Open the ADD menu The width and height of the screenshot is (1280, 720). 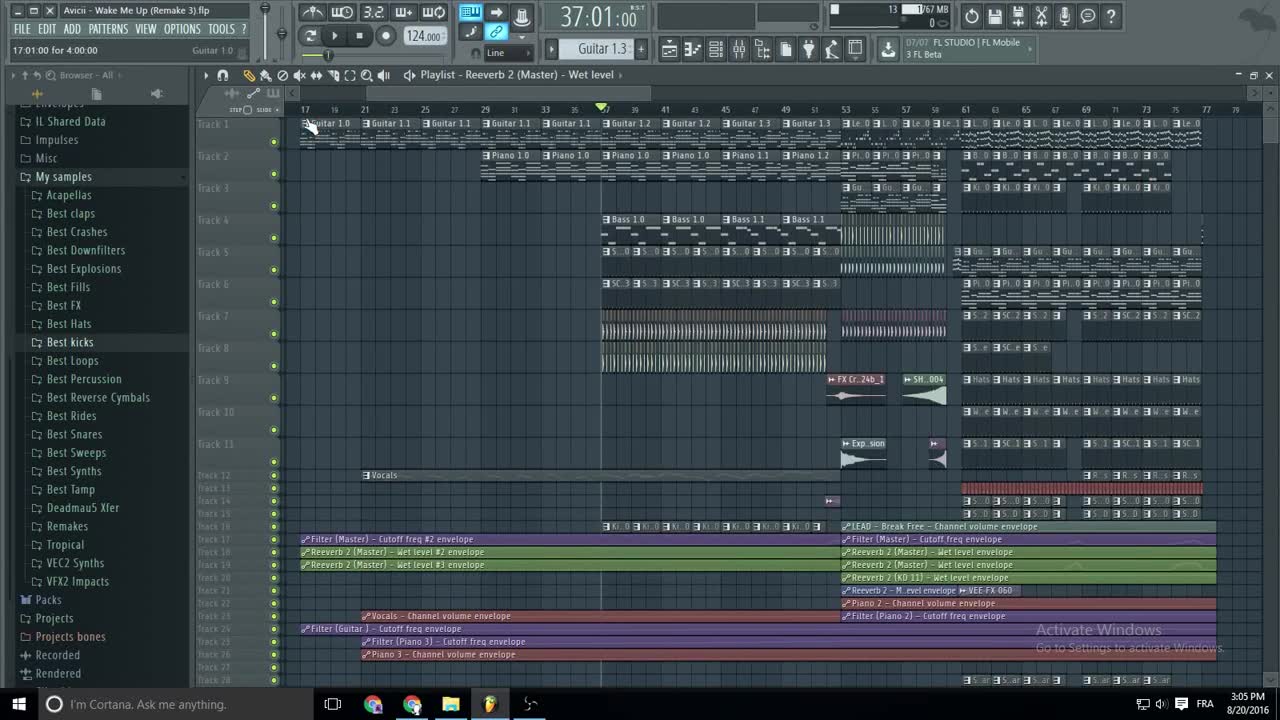[x=72, y=29]
